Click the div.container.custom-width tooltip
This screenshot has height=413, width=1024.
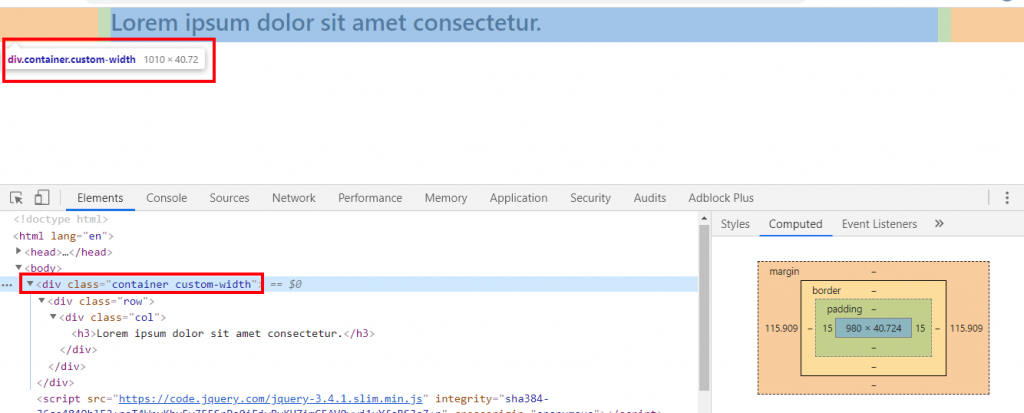point(105,59)
